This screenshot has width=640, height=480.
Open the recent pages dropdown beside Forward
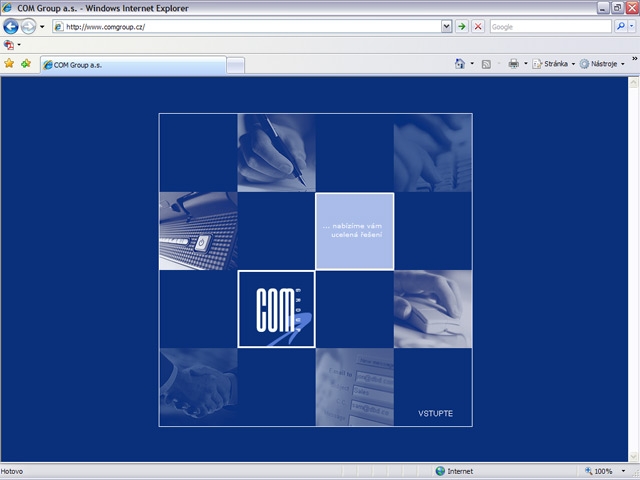[x=42, y=27]
